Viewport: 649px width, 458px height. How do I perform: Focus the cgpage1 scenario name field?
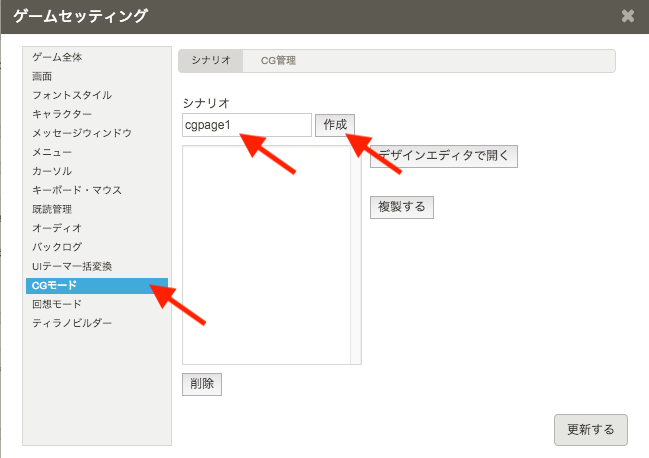click(x=247, y=125)
